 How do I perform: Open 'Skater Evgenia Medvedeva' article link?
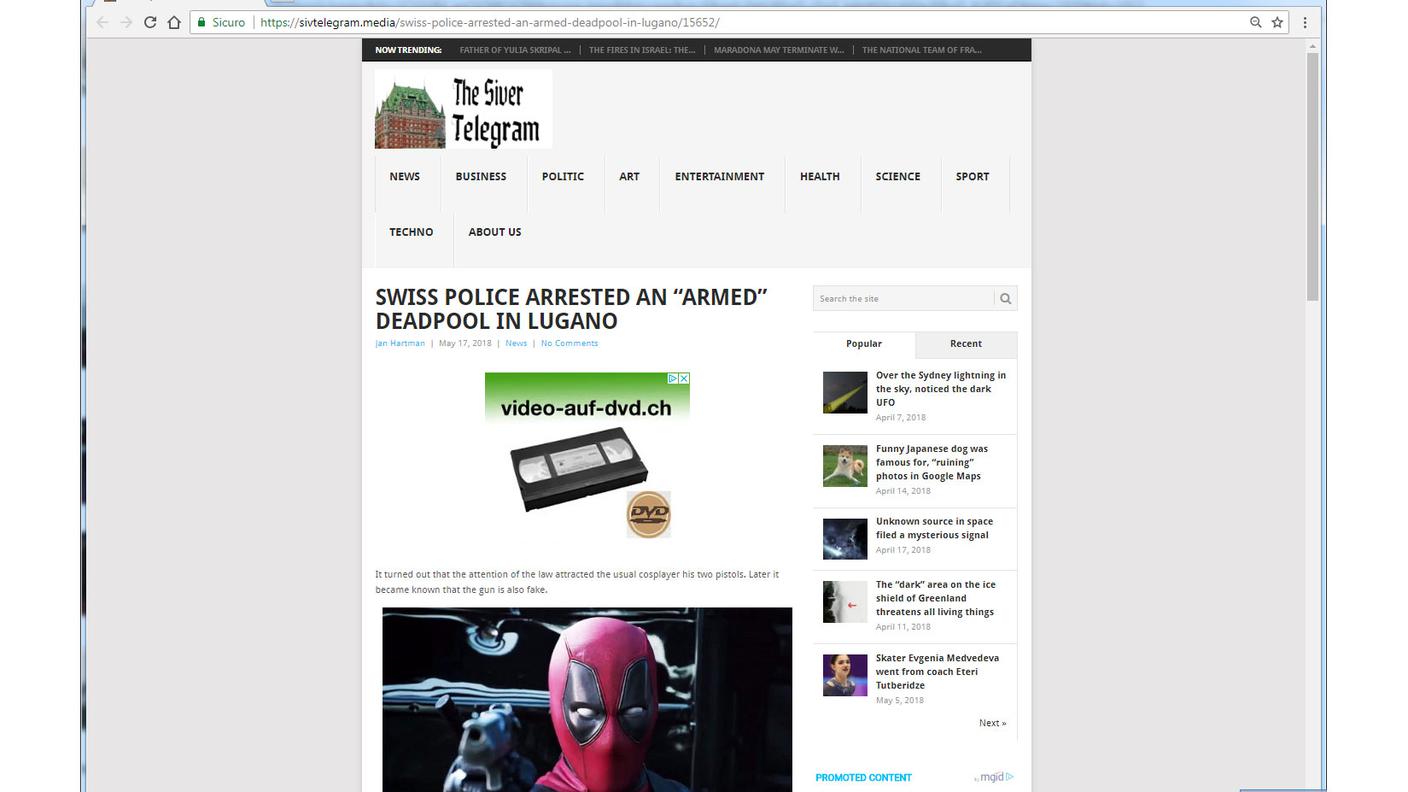(937, 671)
